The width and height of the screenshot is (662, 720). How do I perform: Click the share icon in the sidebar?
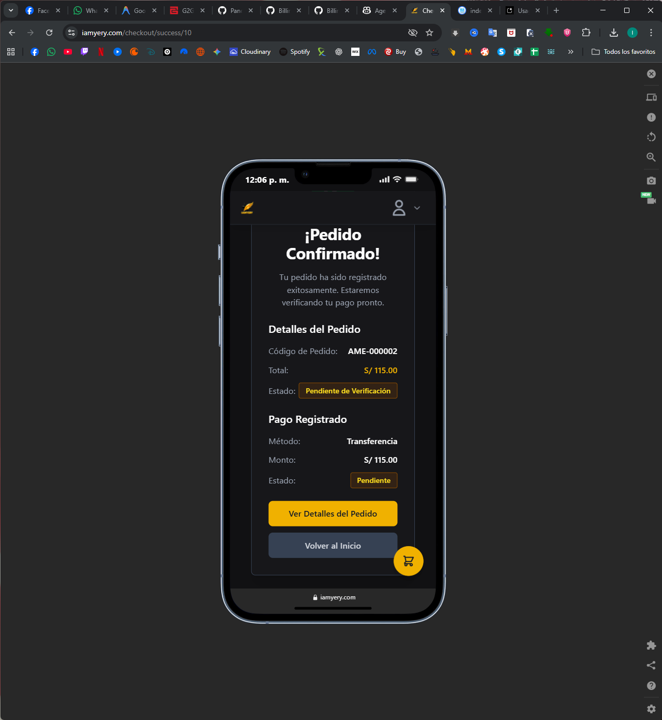tap(651, 665)
